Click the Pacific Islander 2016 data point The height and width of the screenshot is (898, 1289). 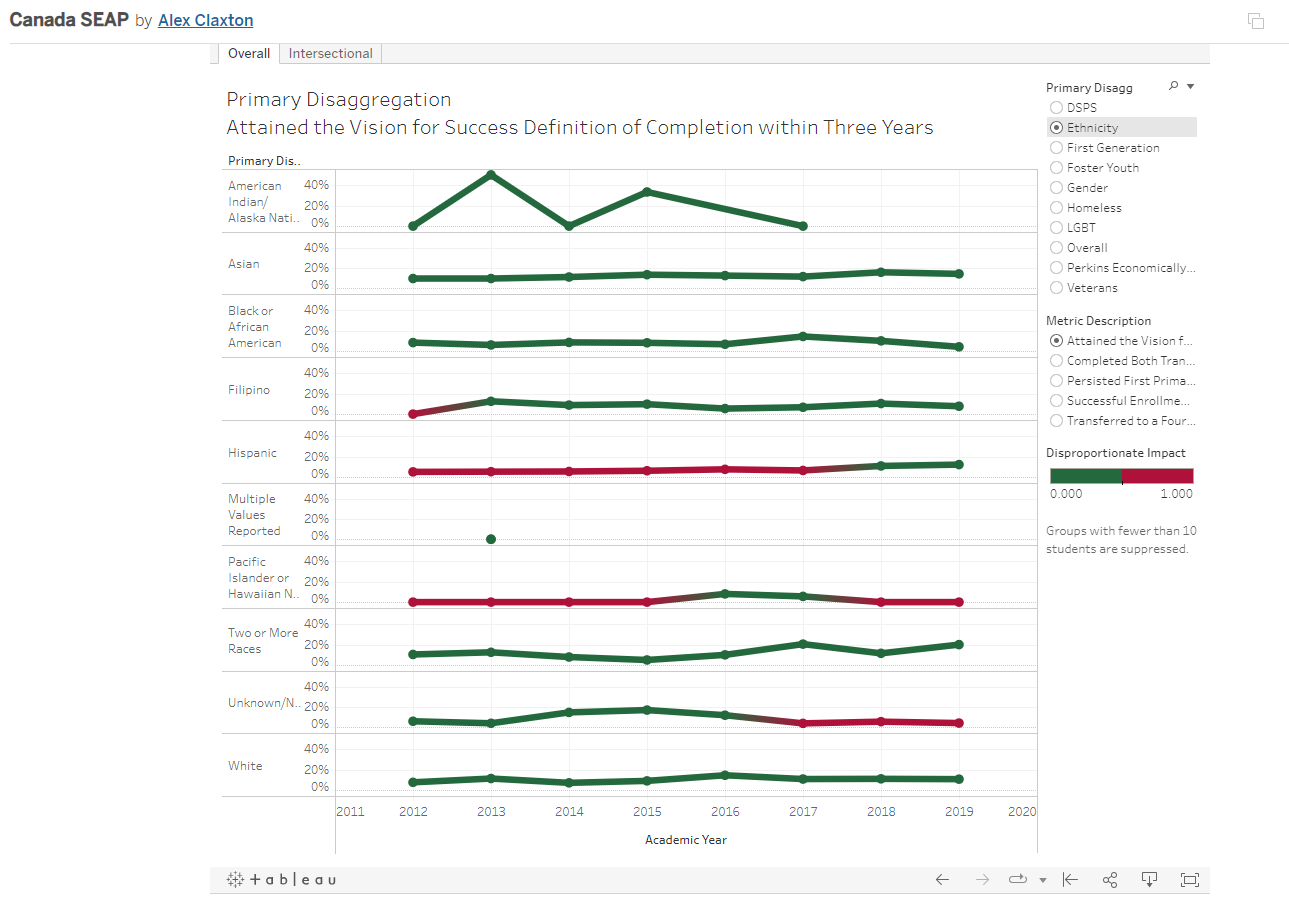tap(725, 593)
